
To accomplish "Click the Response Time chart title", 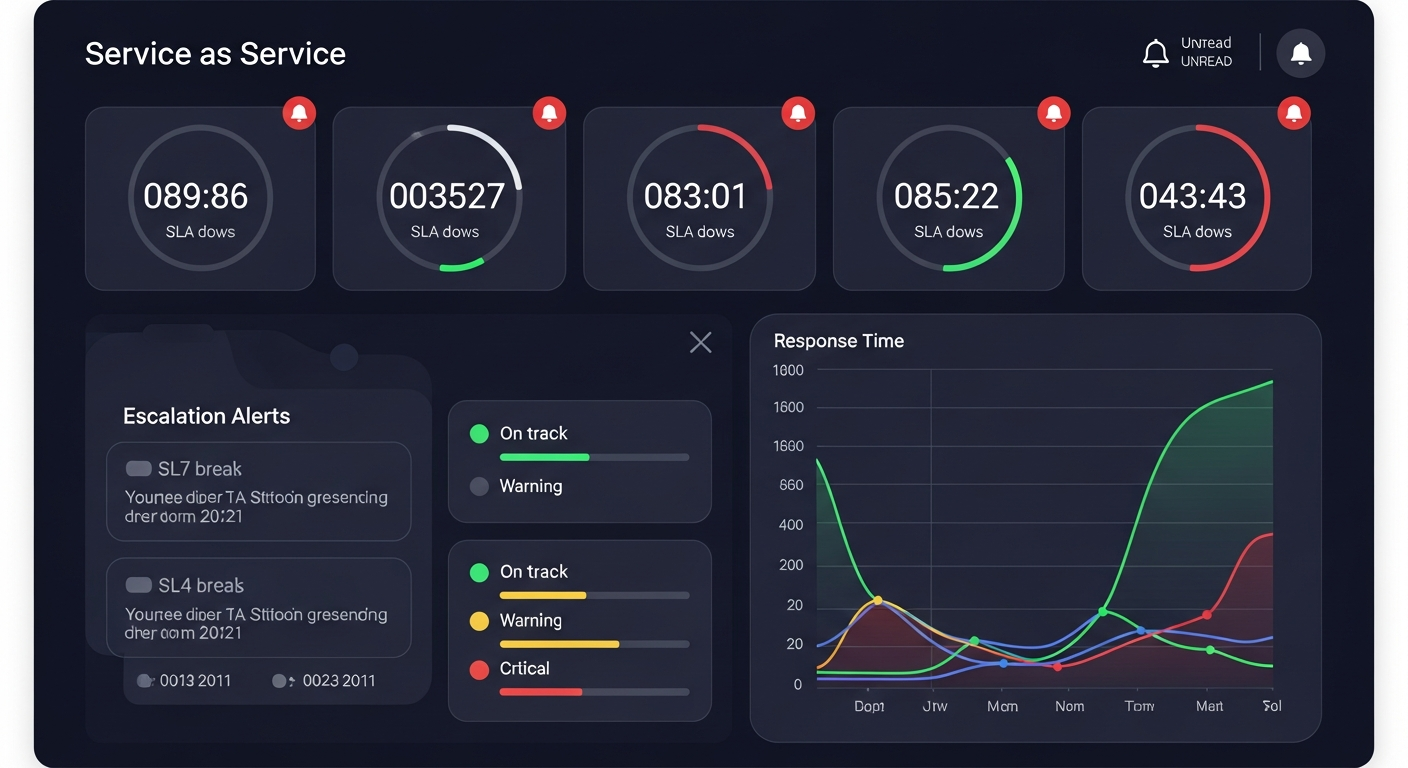I will coord(839,341).
